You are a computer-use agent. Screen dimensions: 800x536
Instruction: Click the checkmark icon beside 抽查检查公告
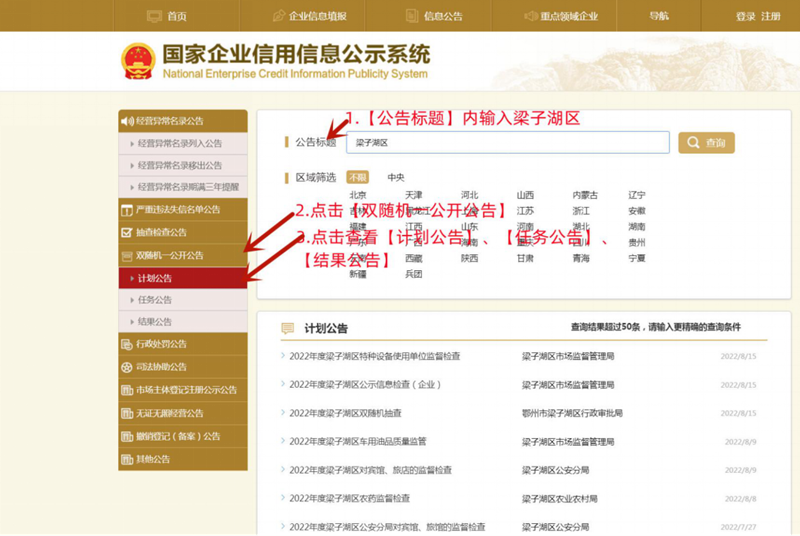click(127, 233)
